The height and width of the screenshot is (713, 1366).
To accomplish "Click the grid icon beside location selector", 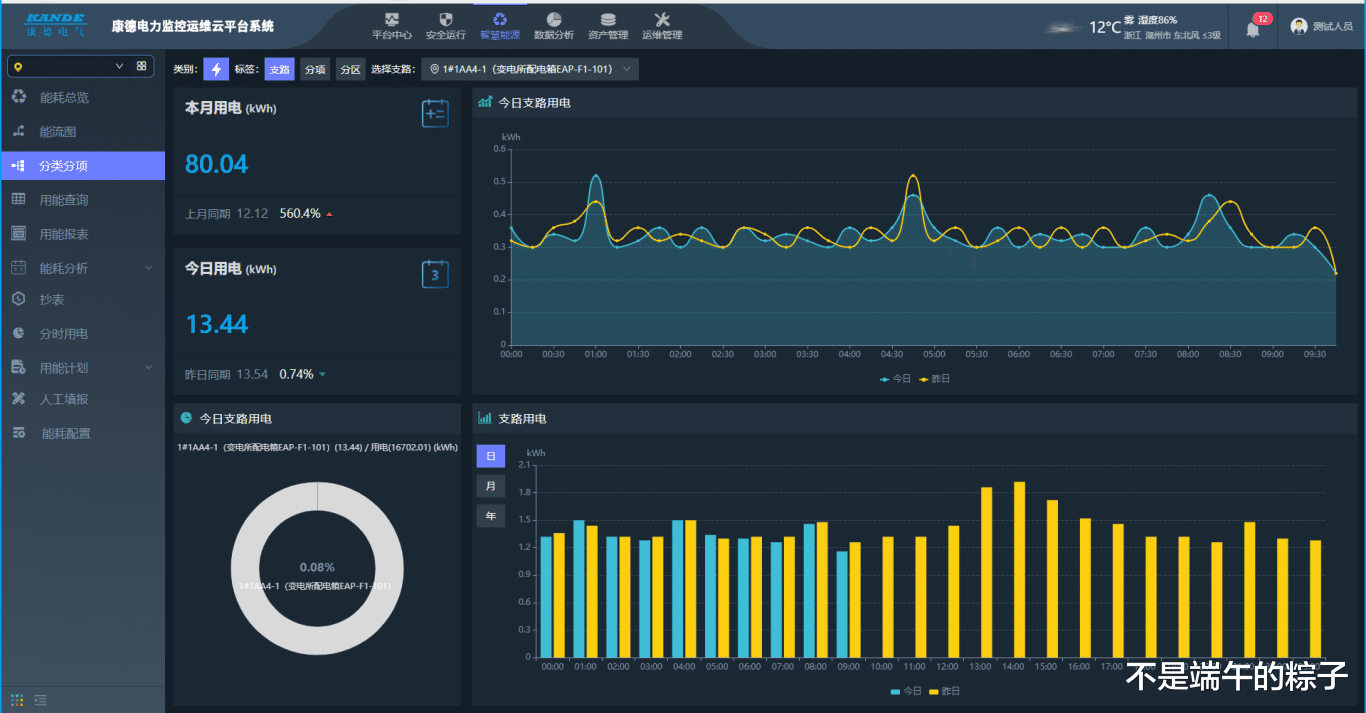I will pos(141,66).
